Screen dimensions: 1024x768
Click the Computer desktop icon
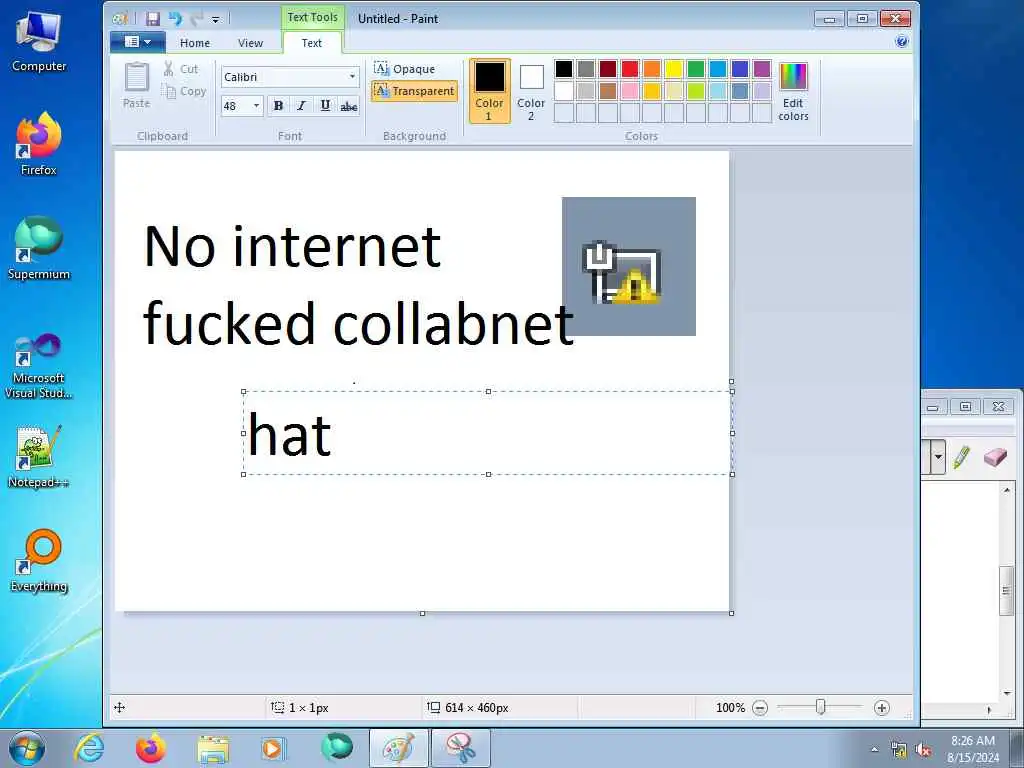point(39,42)
